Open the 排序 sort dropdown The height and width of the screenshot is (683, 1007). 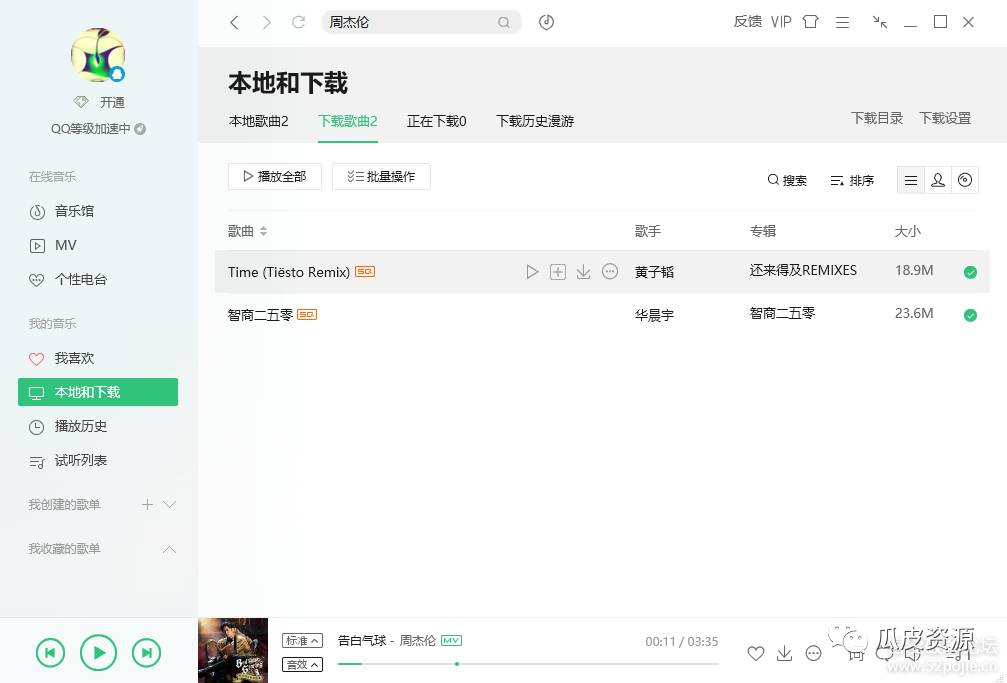[852, 181]
